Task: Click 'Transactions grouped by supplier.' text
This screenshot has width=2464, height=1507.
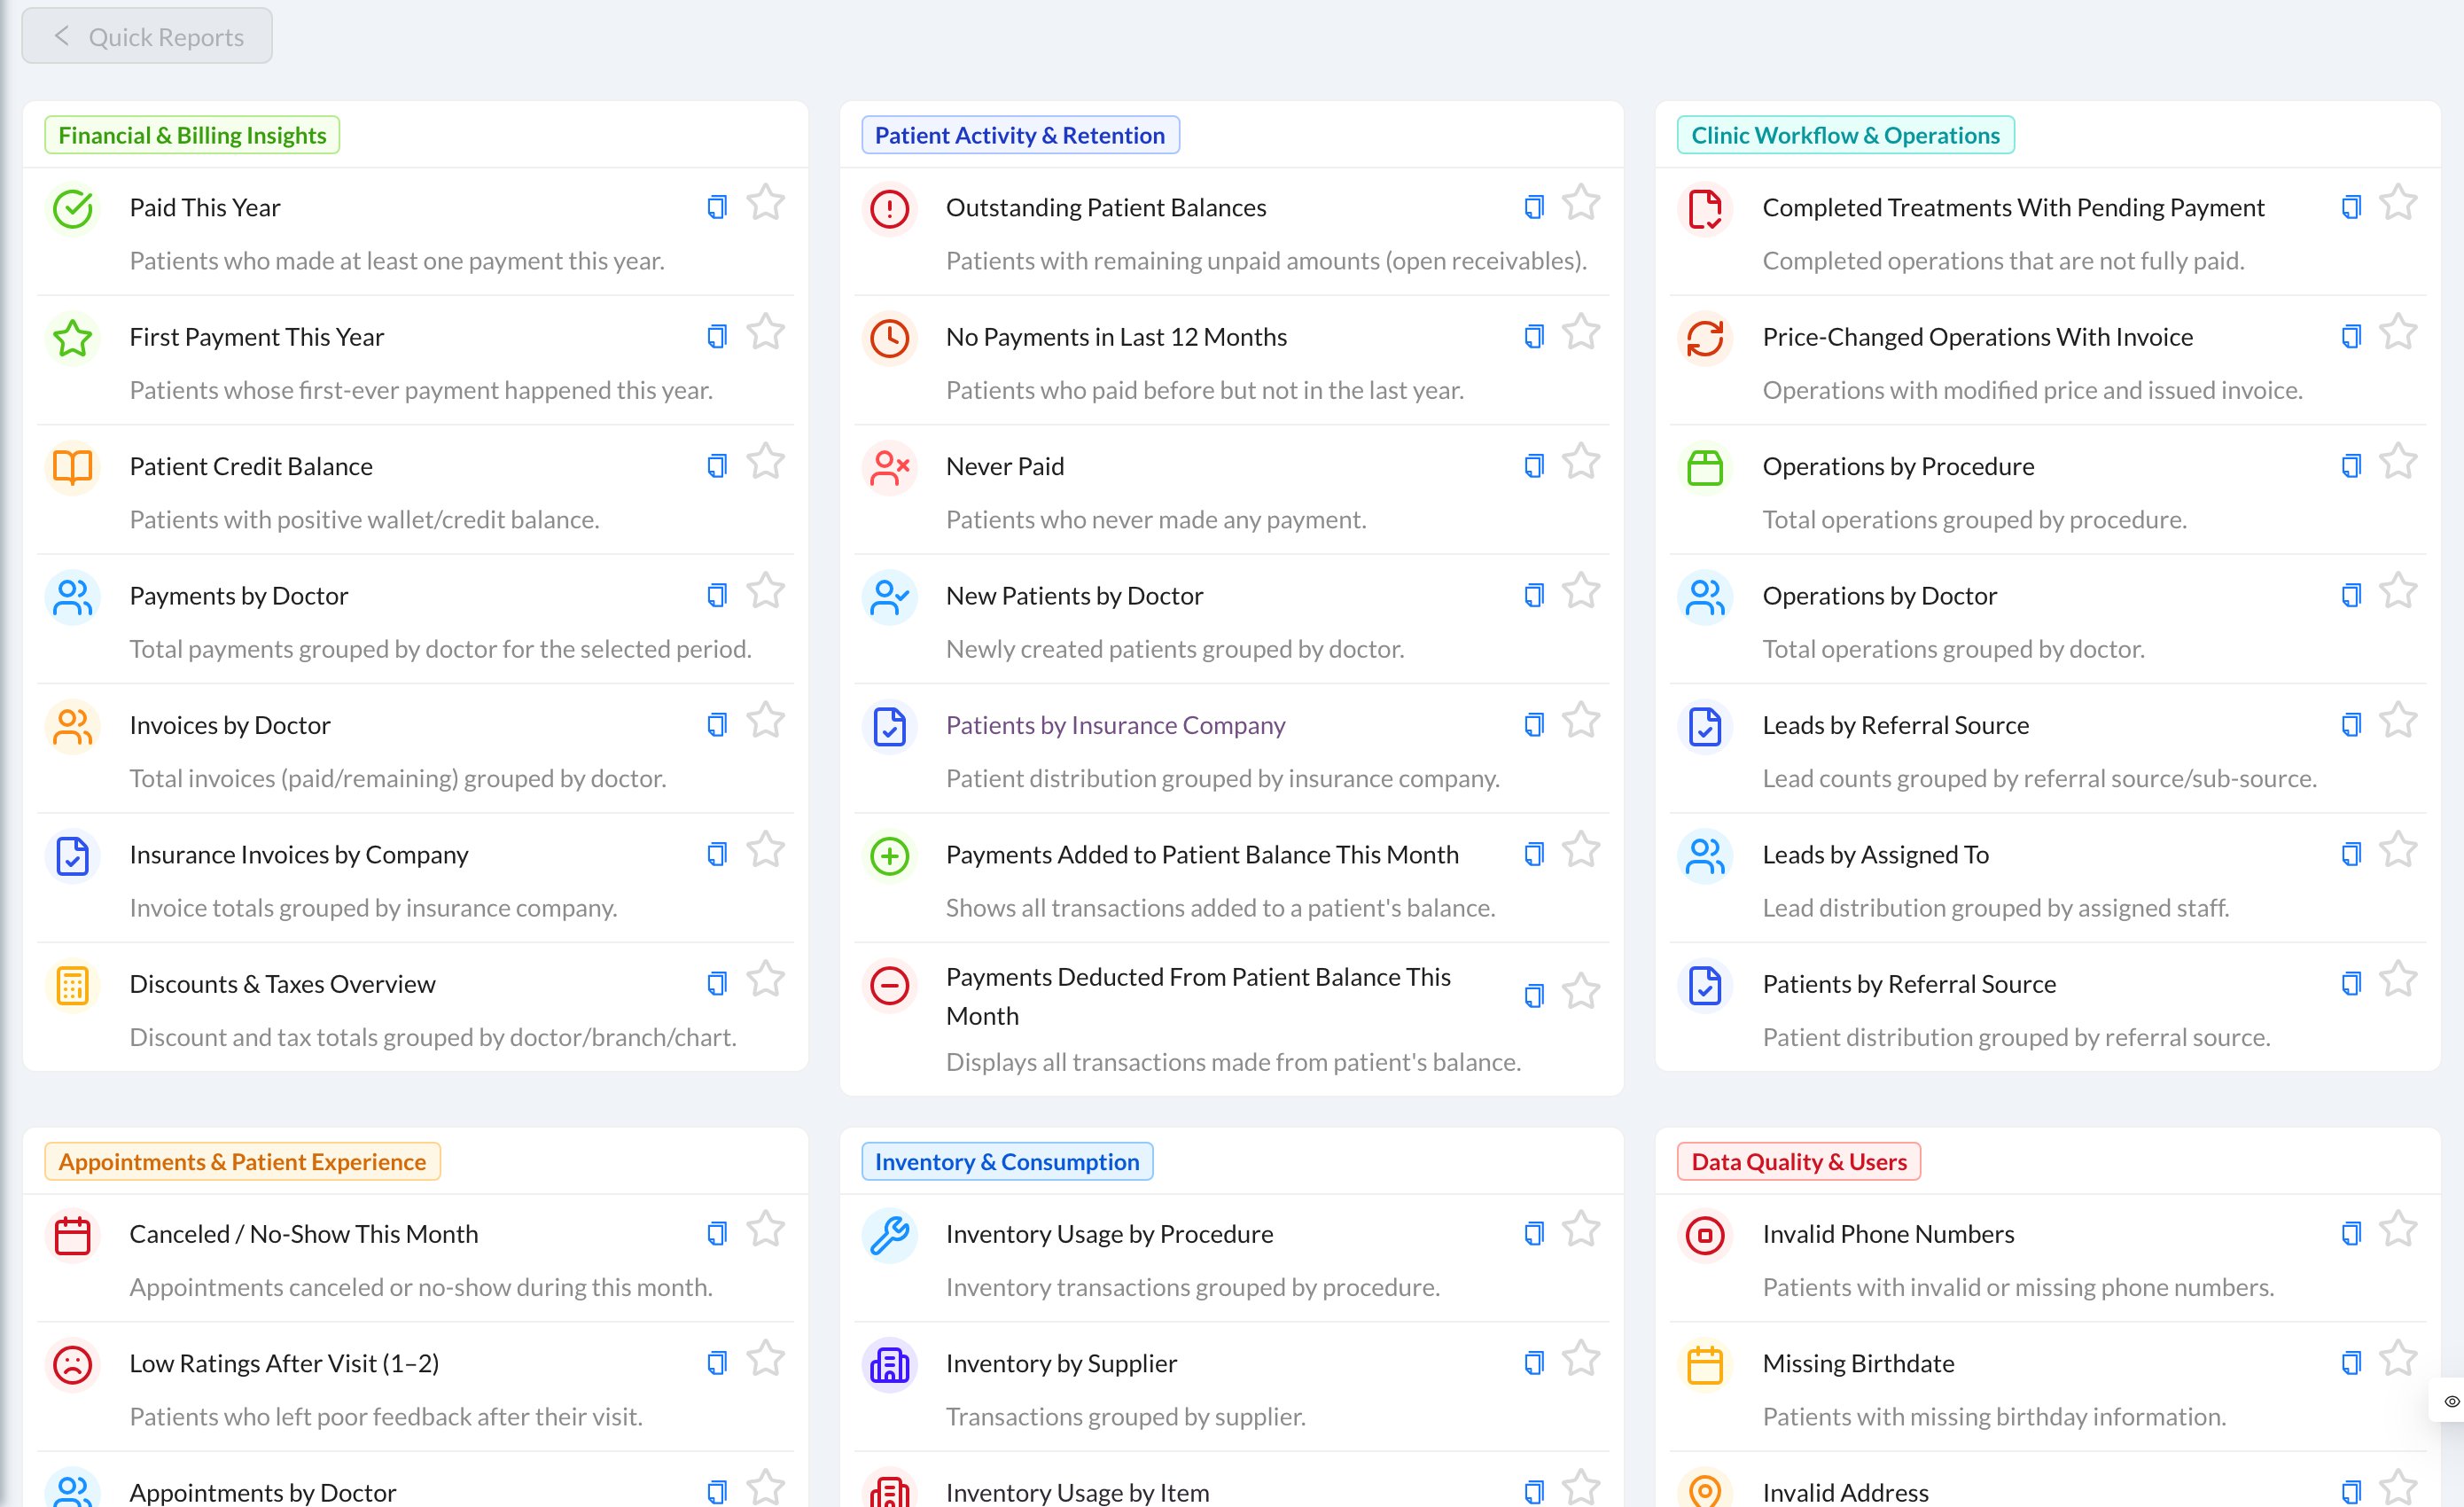Action: tap(1126, 1417)
